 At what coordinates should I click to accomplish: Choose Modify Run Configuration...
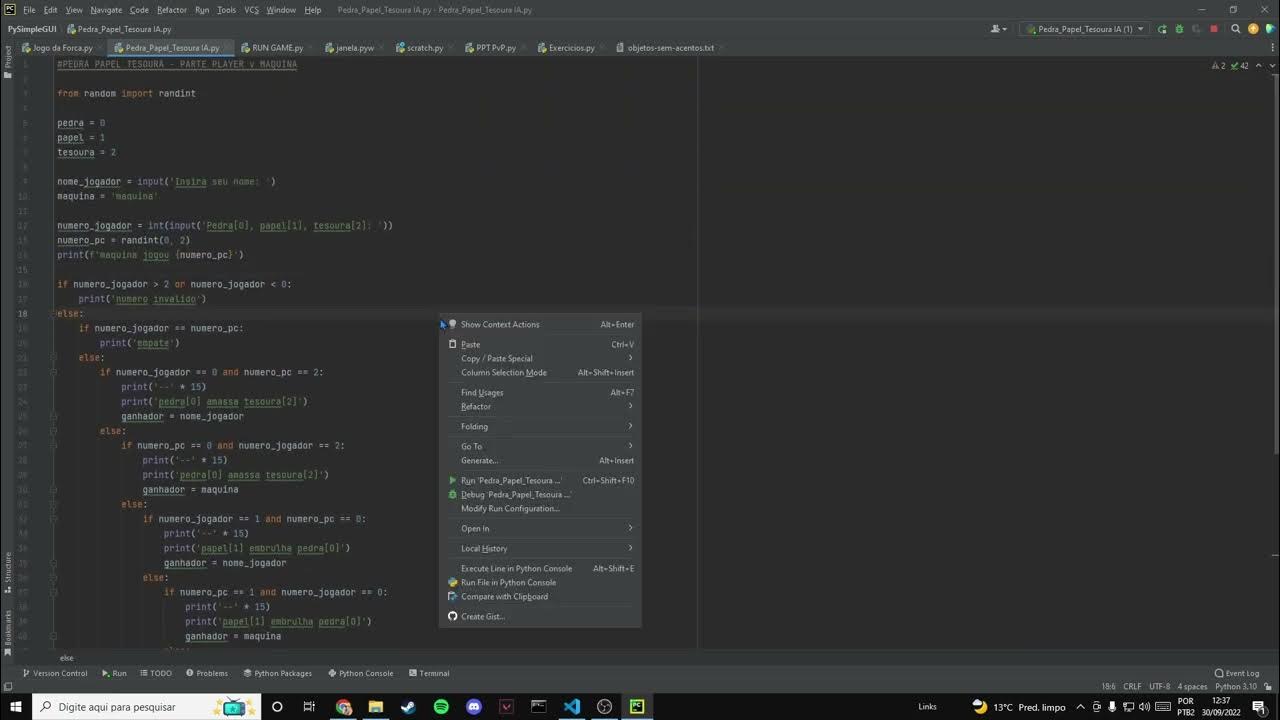pyautogui.click(x=540, y=509)
